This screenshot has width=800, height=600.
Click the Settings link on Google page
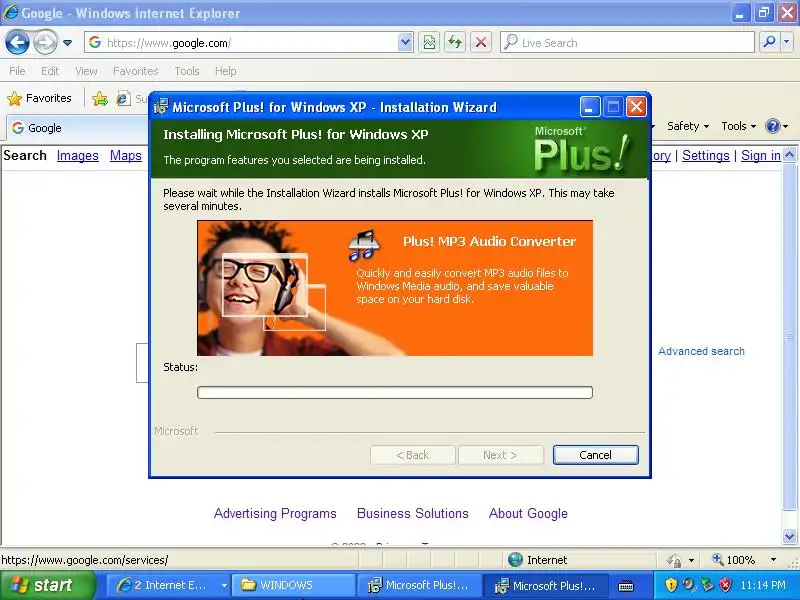pyautogui.click(x=706, y=156)
